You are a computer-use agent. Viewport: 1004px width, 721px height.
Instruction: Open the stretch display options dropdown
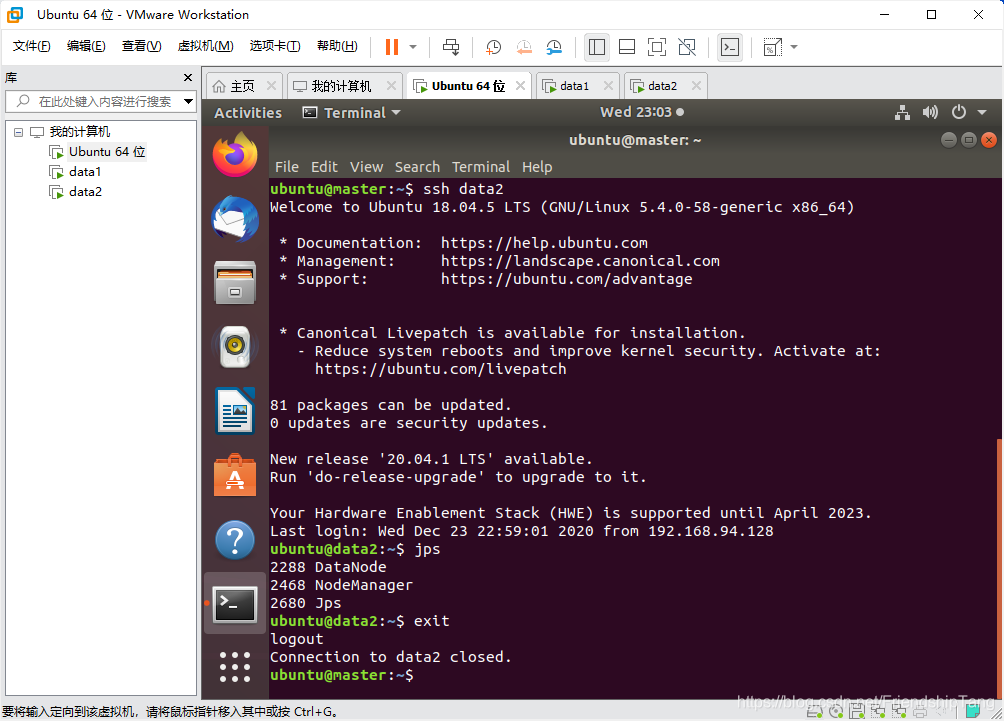pyautogui.click(x=794, y=47)
